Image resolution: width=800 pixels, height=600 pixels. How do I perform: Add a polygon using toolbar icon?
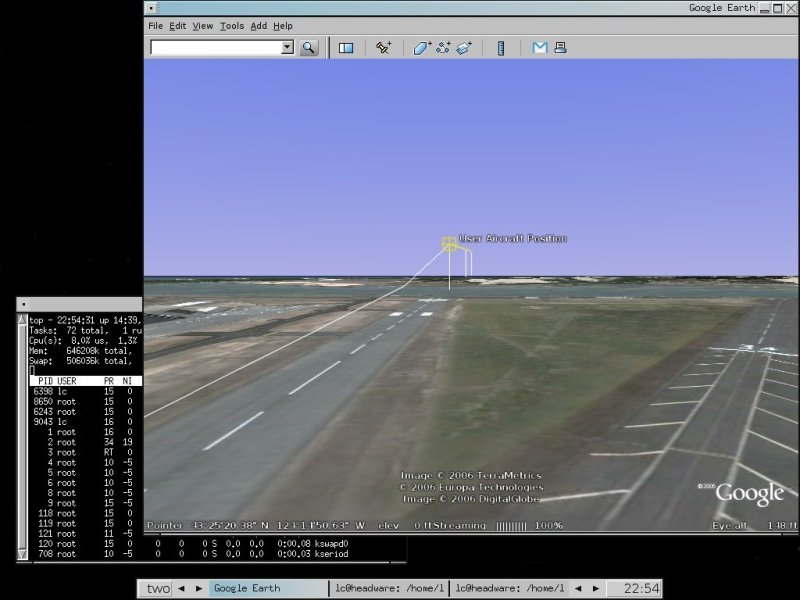click(x=422, y=47)
